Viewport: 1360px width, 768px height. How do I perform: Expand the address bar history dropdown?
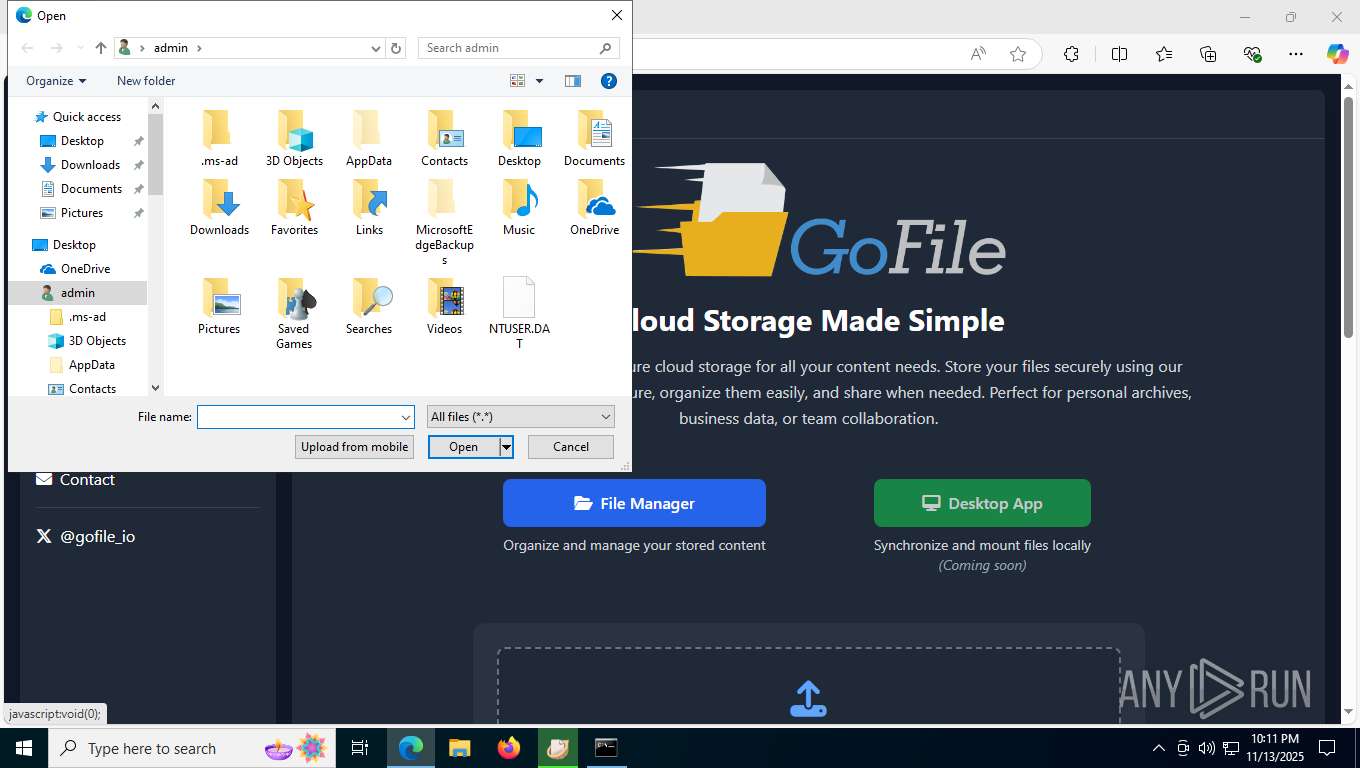376,48
